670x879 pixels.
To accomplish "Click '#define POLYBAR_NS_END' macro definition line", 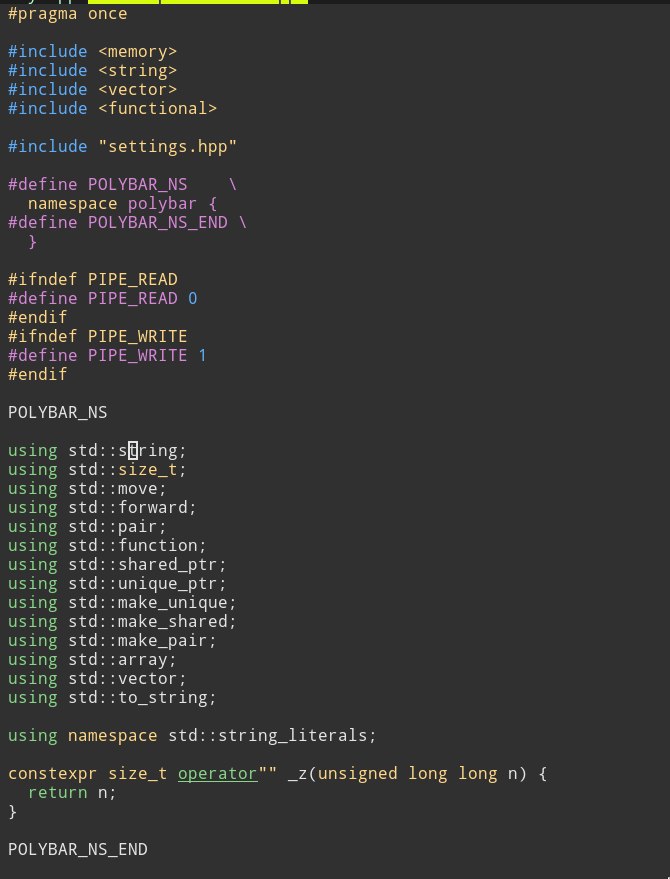I will (127, 223).
